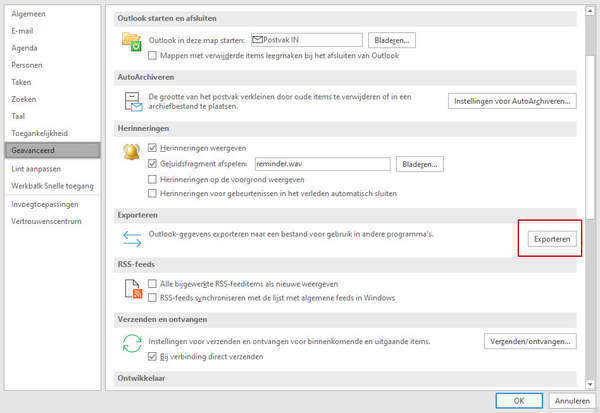Open Werkbalk Snelle toegang settings
The height and width of the screenshot is (413, 600).
tap(52, 186)
